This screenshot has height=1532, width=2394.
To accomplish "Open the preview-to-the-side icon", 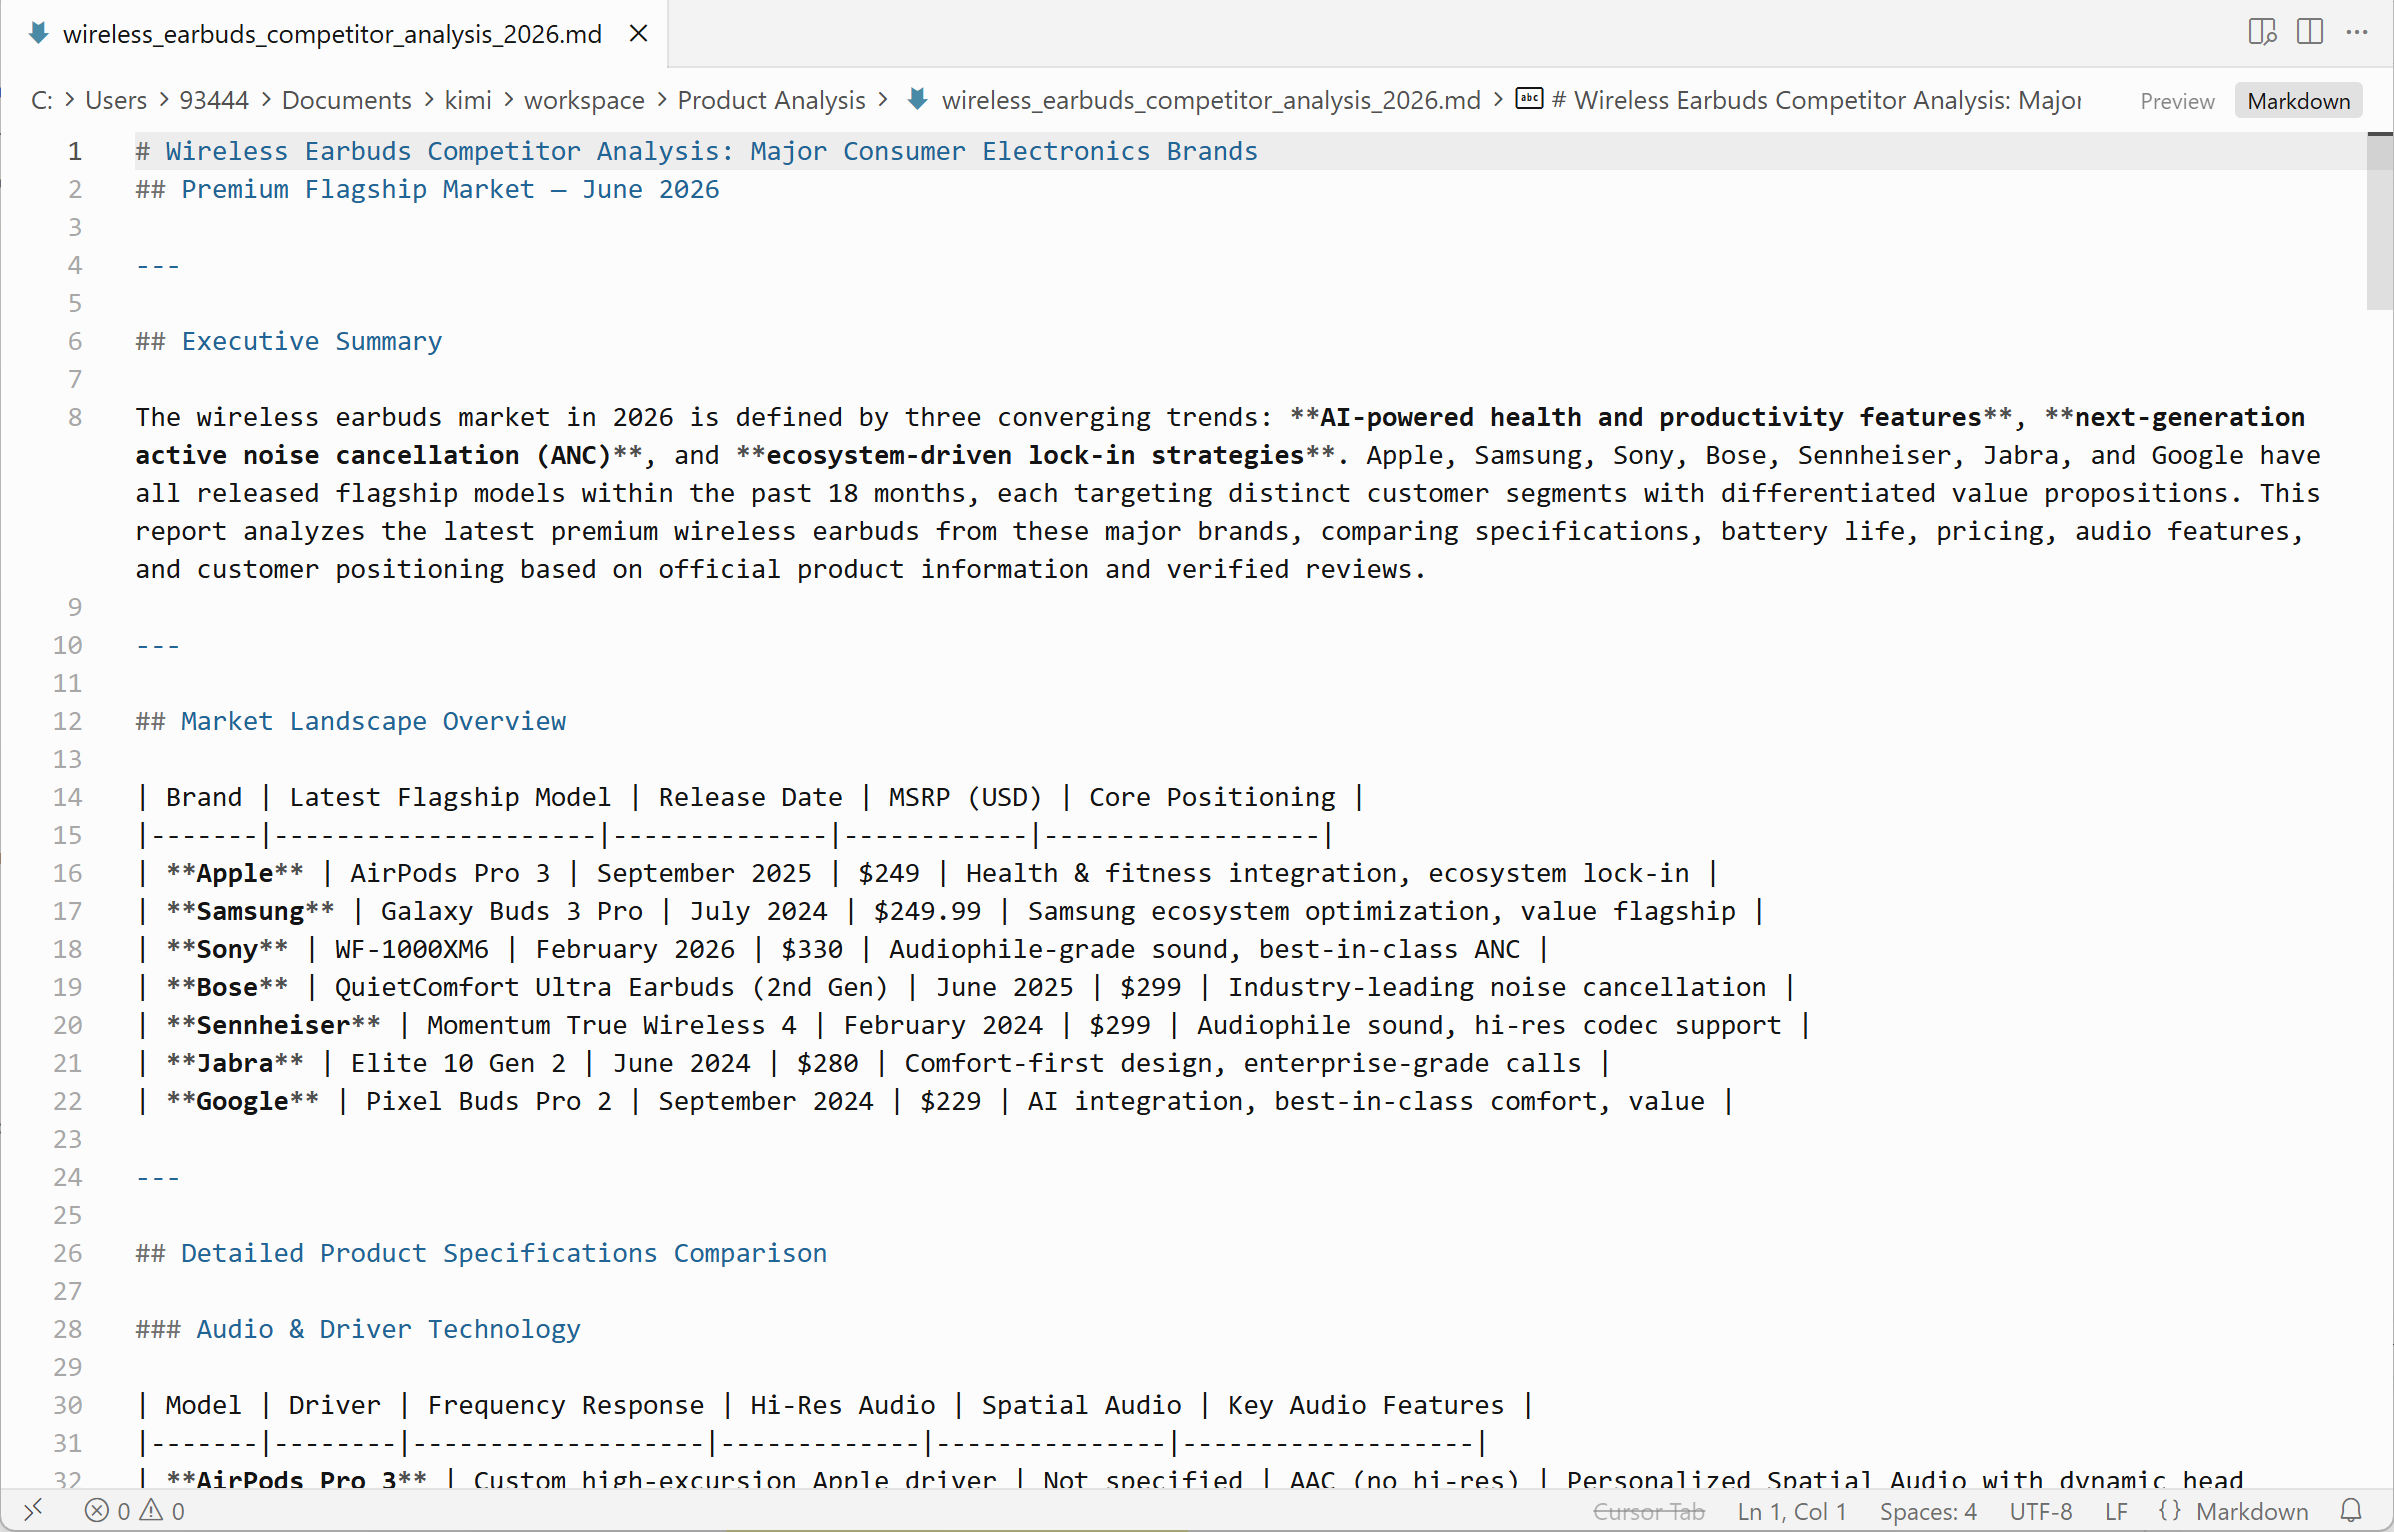I will [2262, 32].
